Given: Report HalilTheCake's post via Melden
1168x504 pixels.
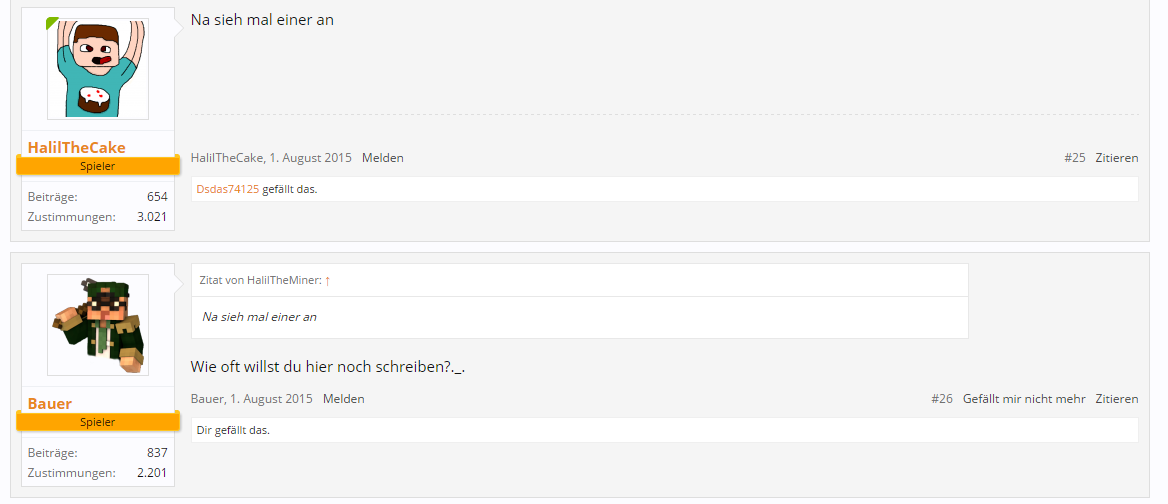Looking at the screenshot, I should click(383, 158).
